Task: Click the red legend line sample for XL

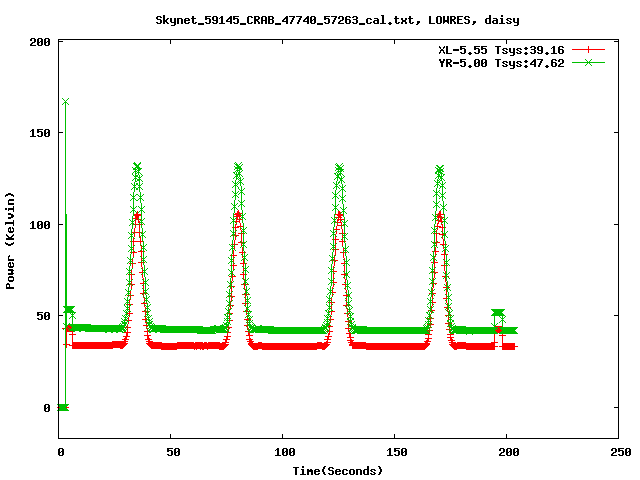Action: coord(588,50)
